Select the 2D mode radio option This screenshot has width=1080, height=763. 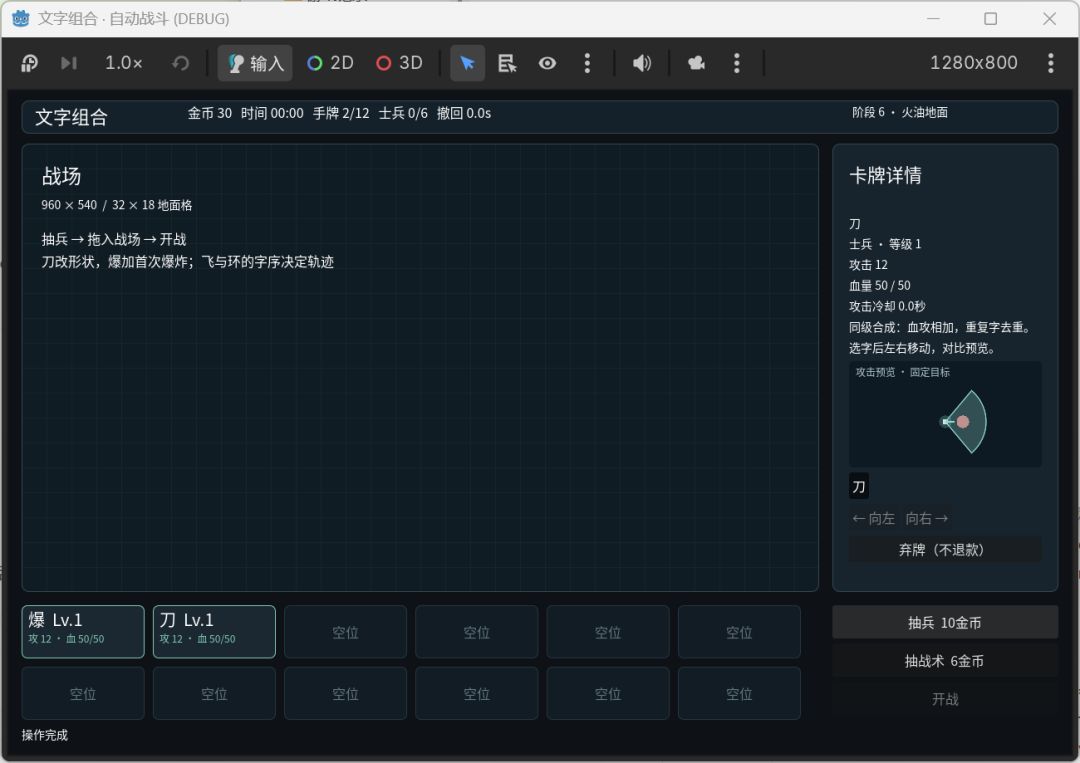(x=331, y=63)
